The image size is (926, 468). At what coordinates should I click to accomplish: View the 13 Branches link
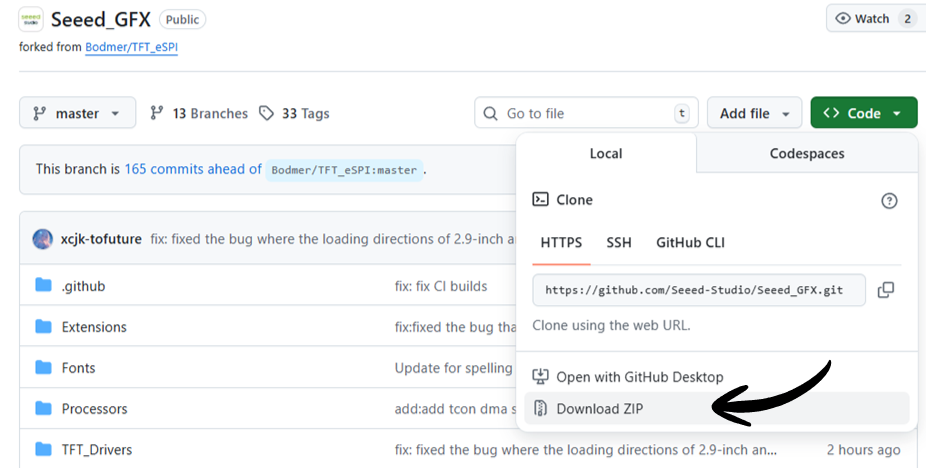(198, 113)
